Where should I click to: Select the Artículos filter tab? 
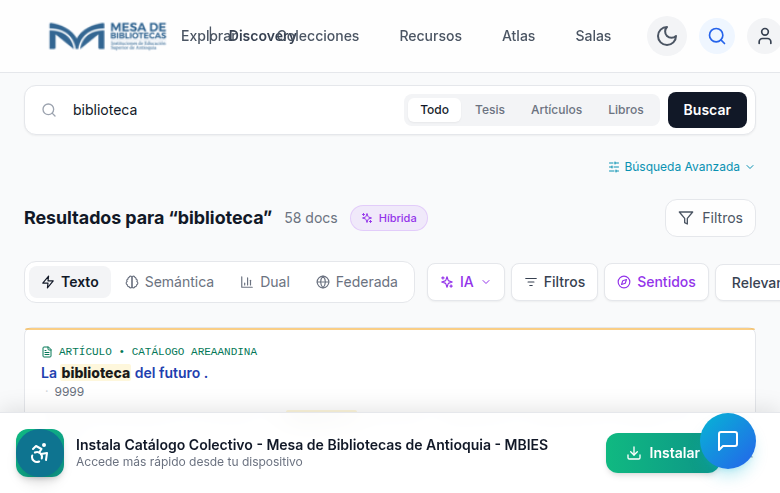556,110
